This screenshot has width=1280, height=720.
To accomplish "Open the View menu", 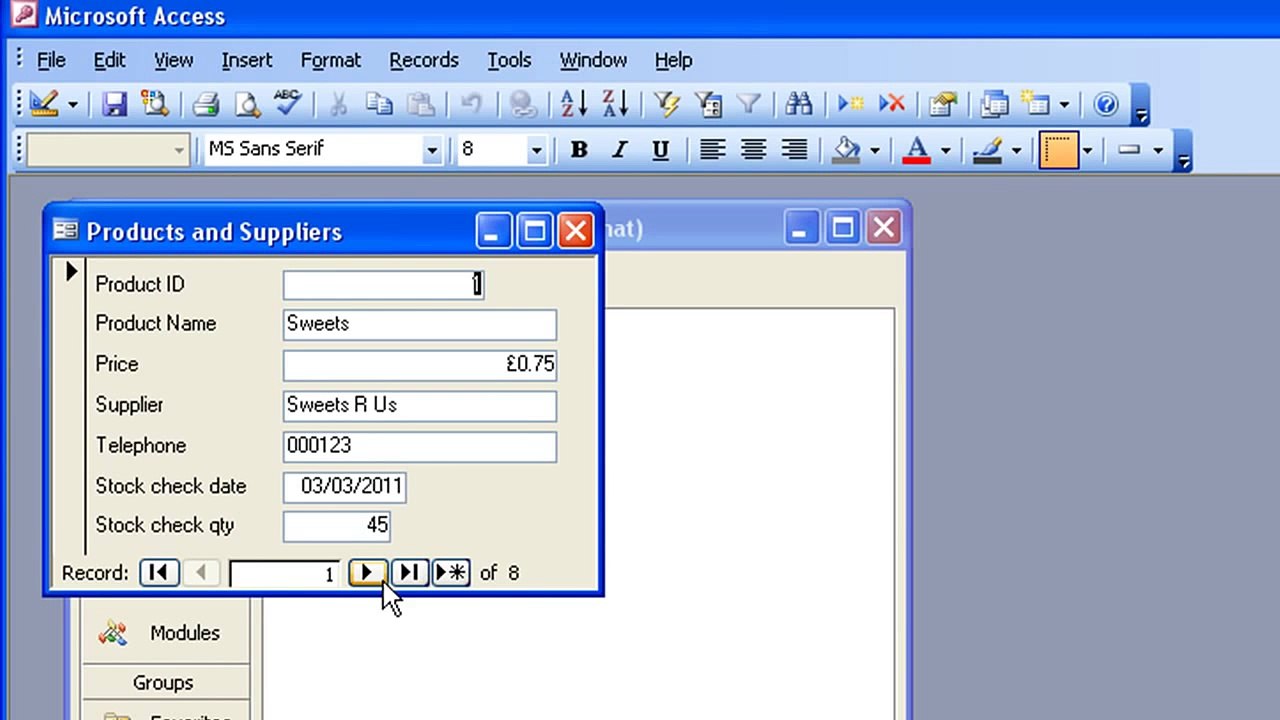I will [x=173, y=60].
